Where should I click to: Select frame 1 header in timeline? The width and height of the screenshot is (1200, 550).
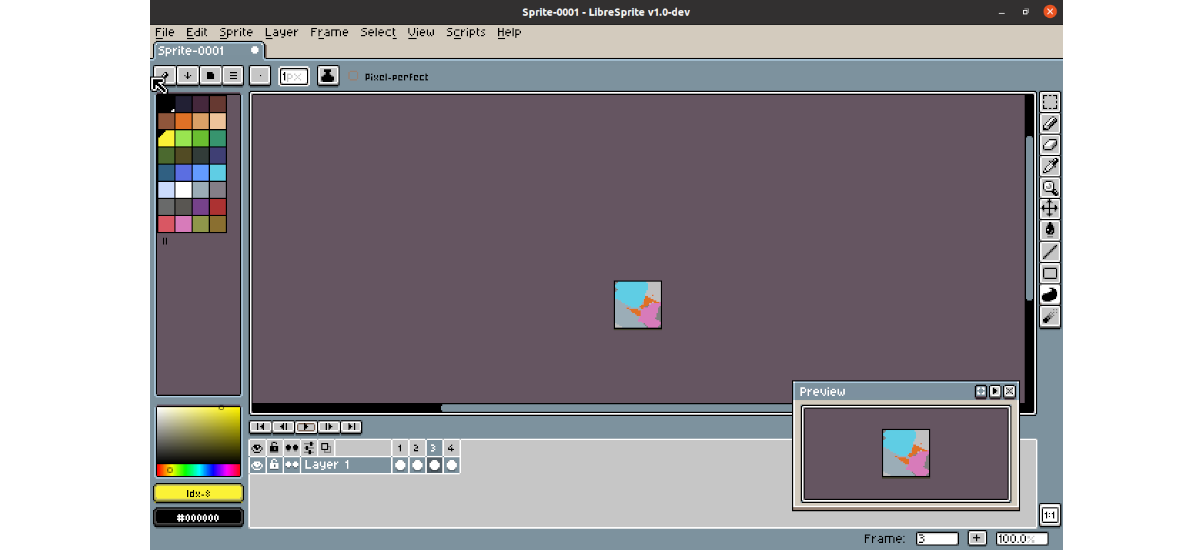(x=400, y=448)
